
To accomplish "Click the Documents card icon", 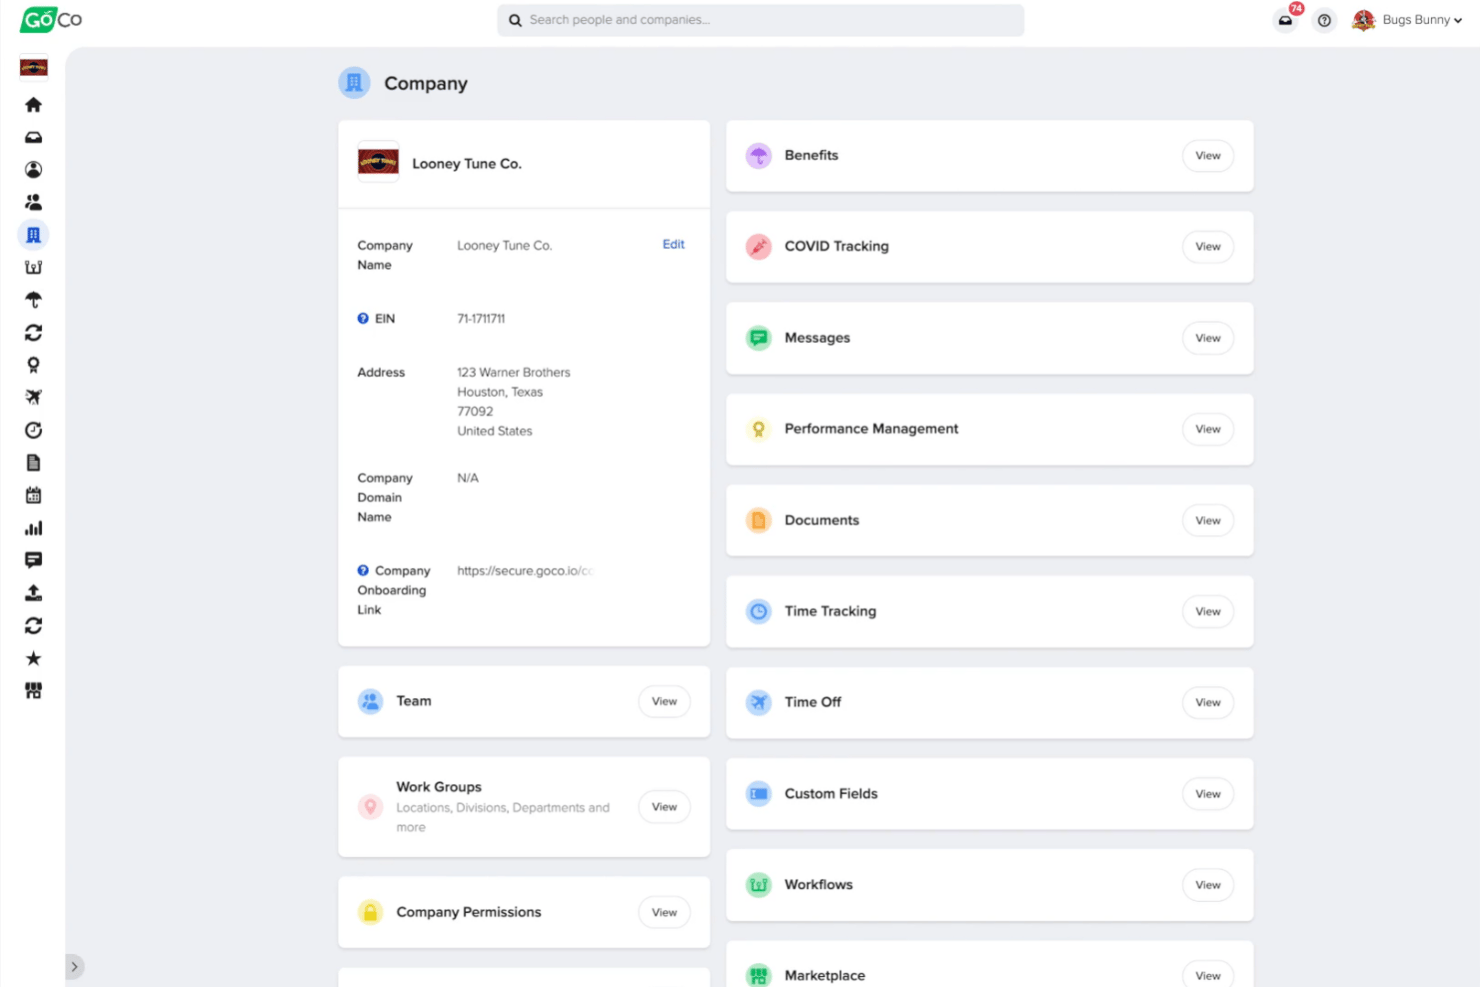I will tap(759, 521).
